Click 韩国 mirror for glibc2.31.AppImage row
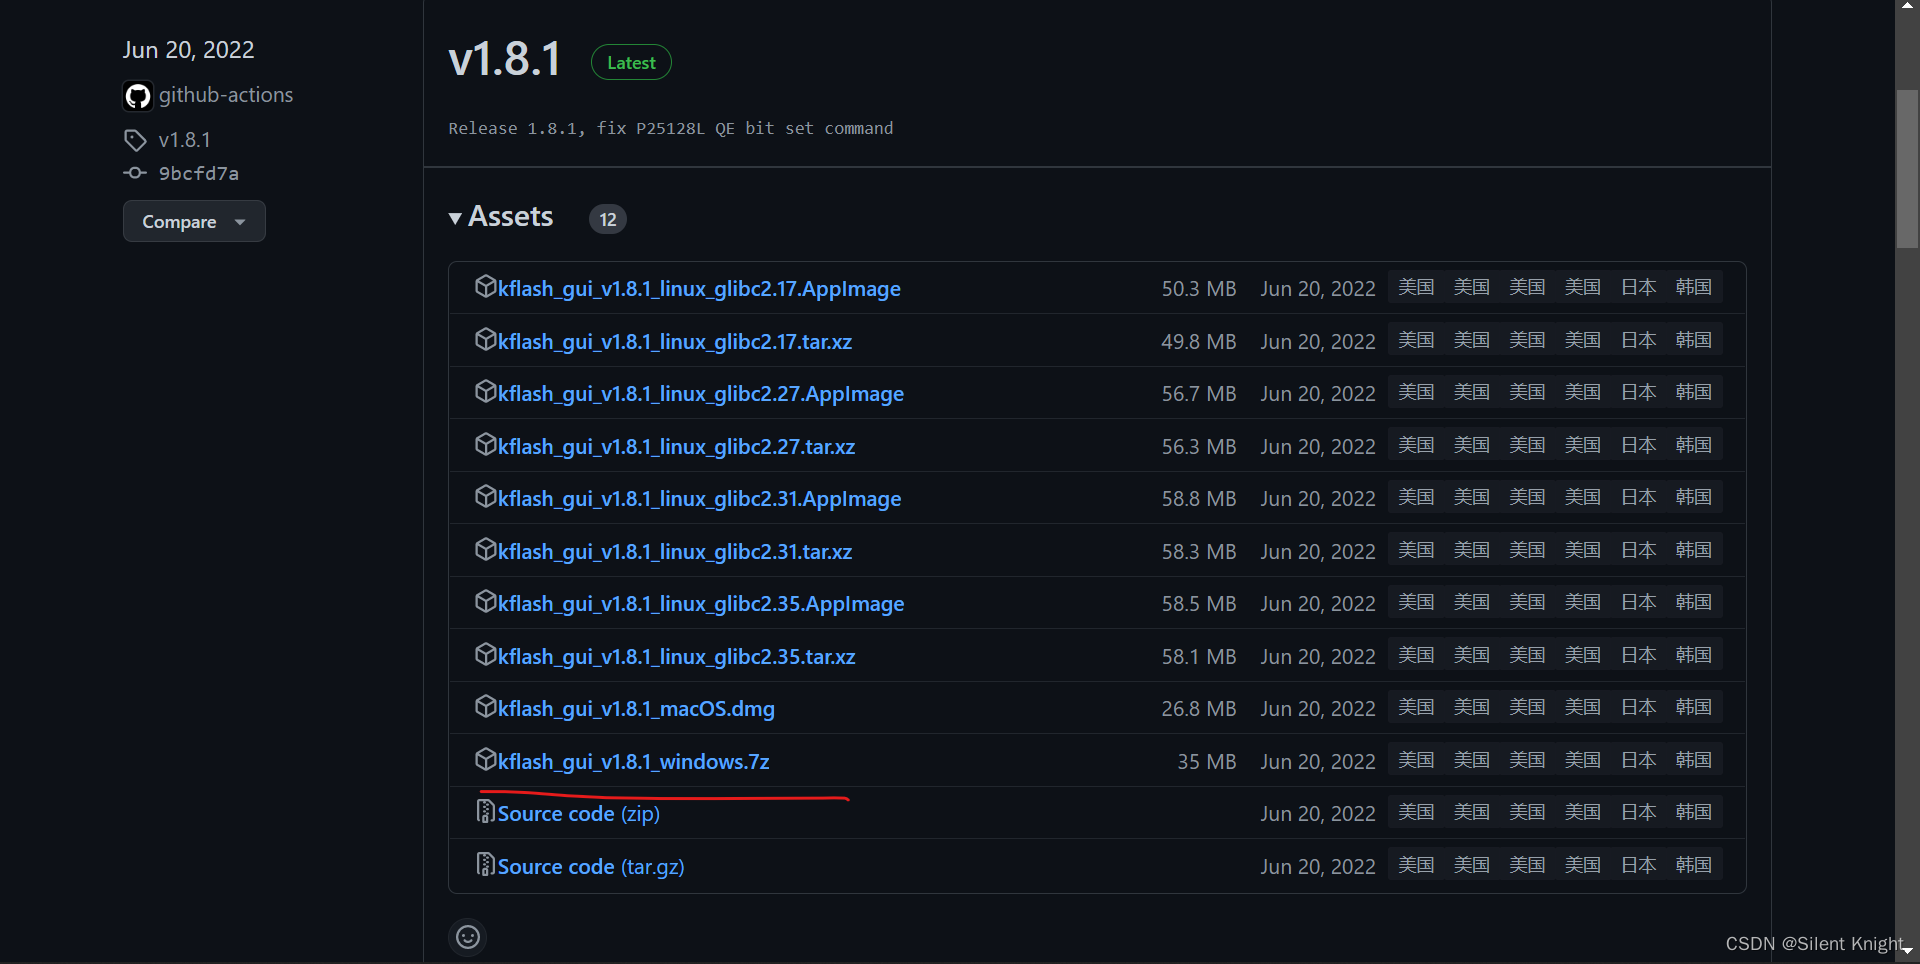This screenshot has width=1920, height=964. pyautogui.click(x=1694, y=497)
